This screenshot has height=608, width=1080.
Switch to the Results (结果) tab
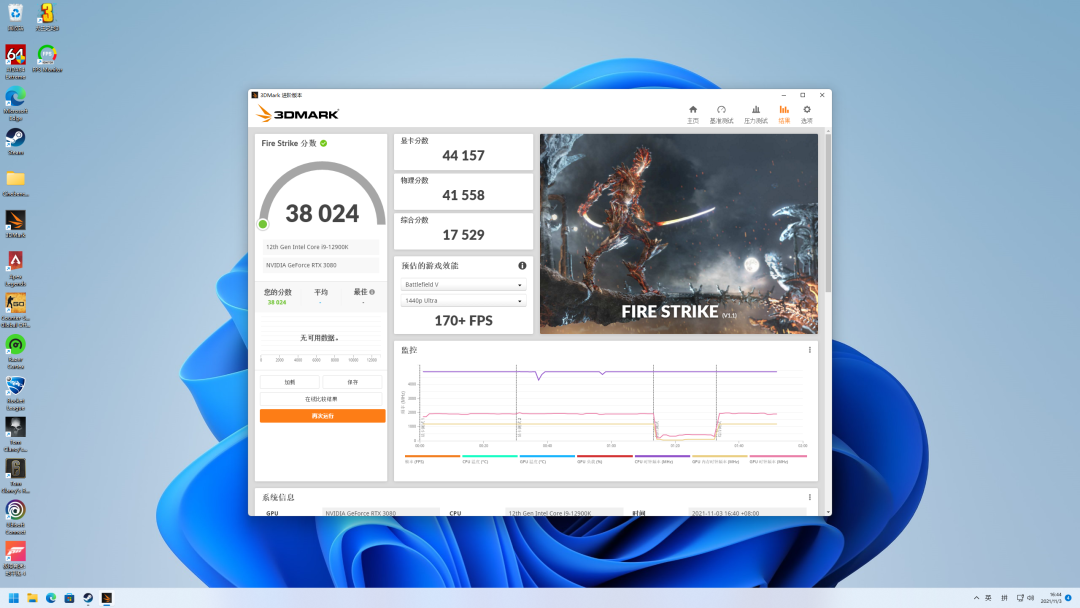[x=784, y=114]
